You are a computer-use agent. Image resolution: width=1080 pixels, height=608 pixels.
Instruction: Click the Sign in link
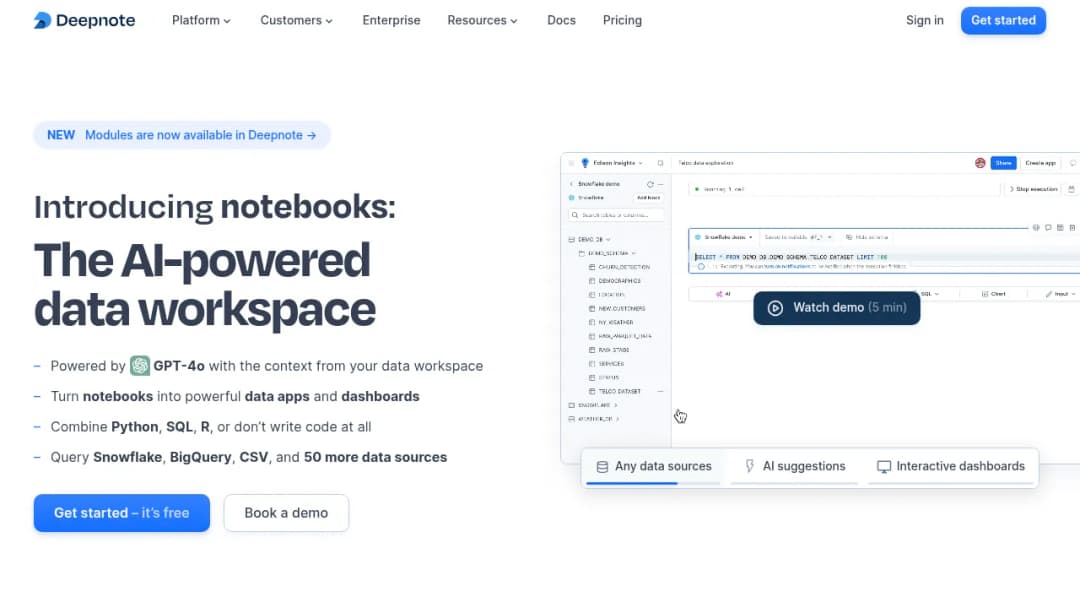tap(924, 21)
